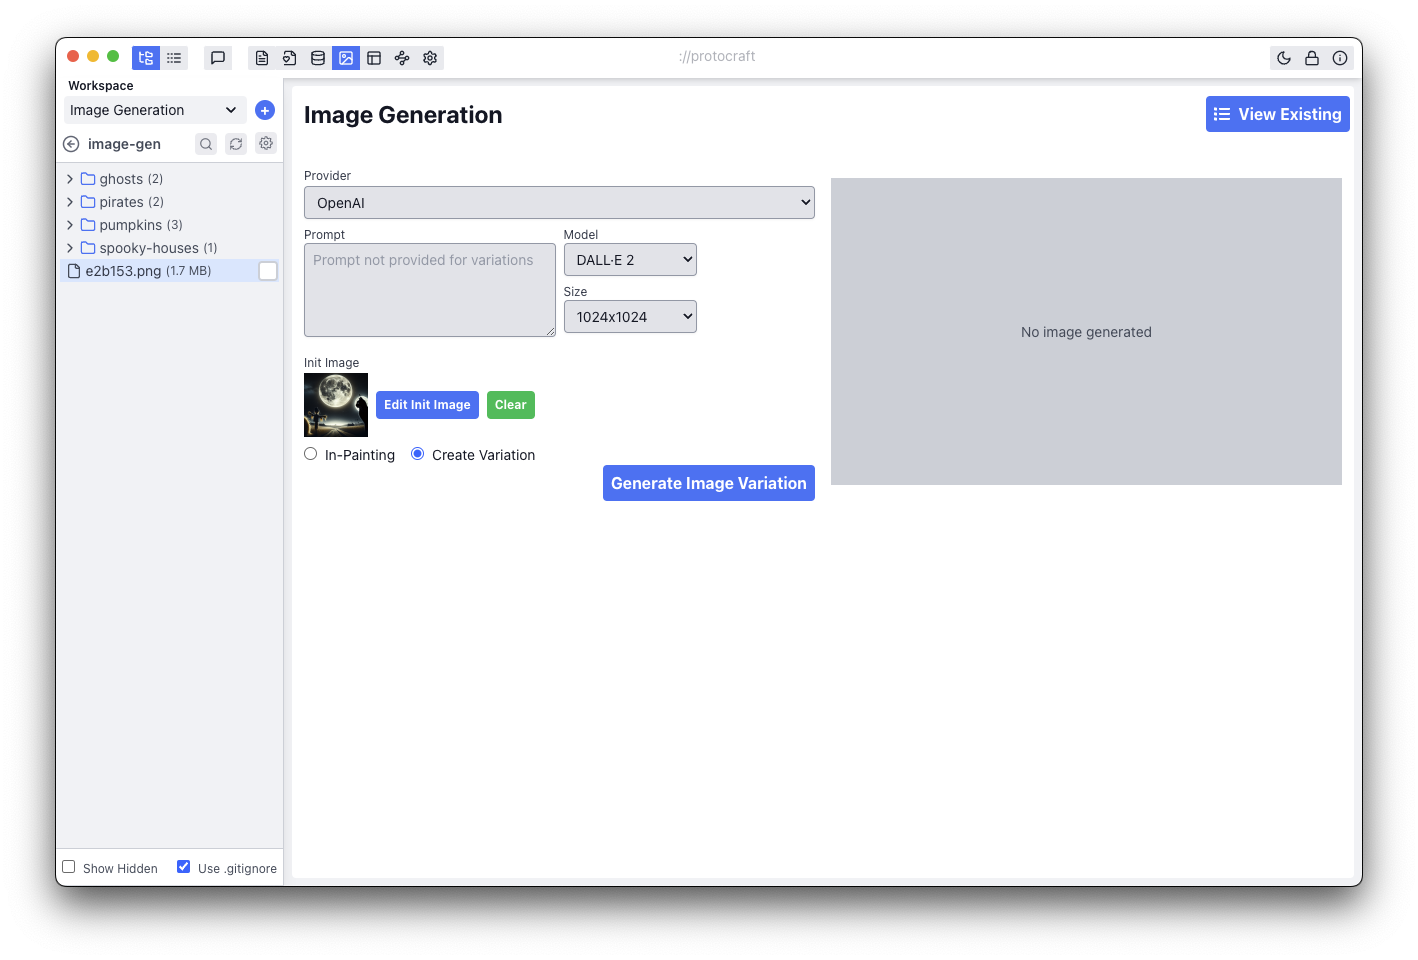1418x960 pixels.
Task: Search files using the magnifier icon
Action: (x=206, y=144)
